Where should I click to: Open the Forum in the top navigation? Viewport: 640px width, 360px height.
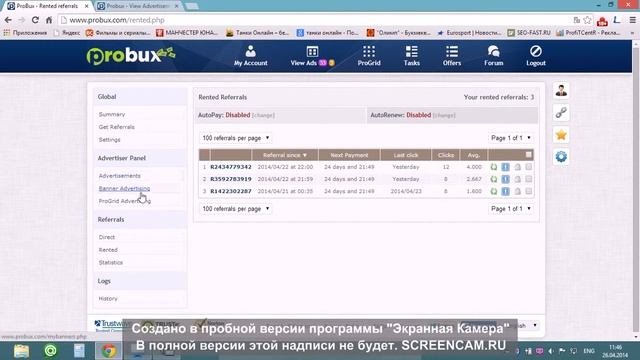tap(493, 56)
